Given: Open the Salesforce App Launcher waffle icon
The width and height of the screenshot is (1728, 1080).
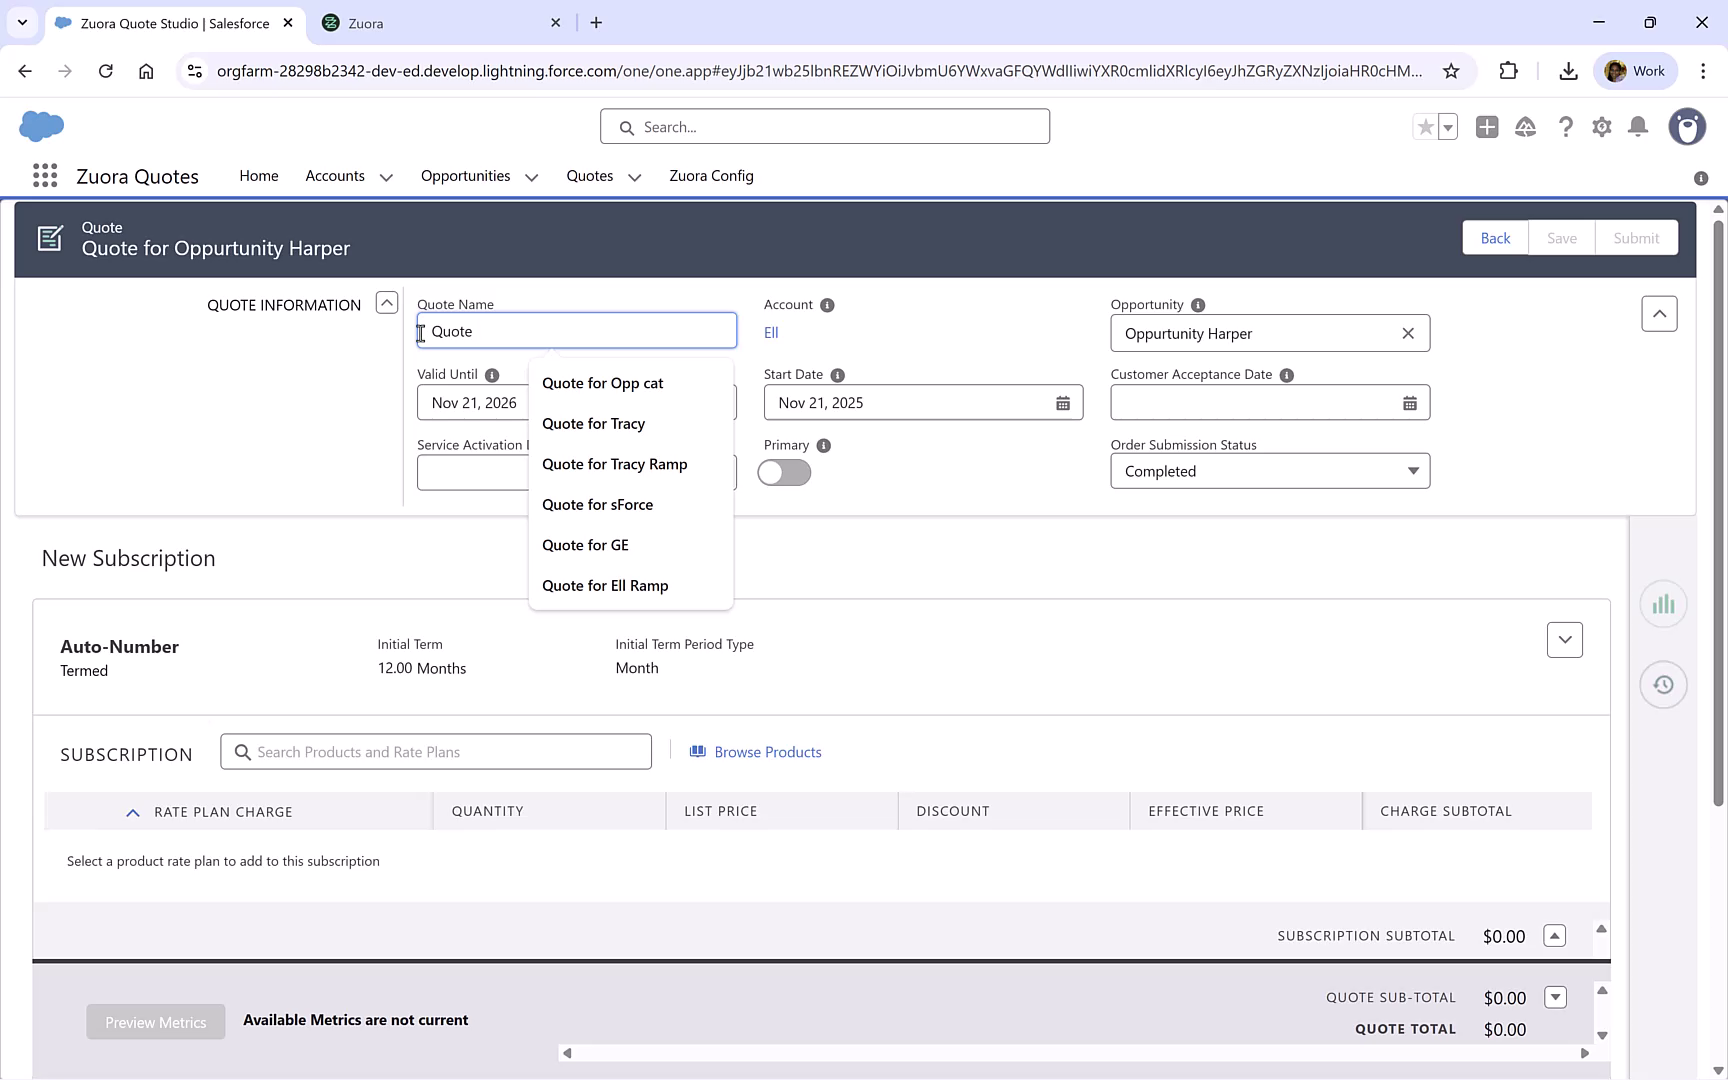Looking at the screenshot, I should click(x=44, y=175).
